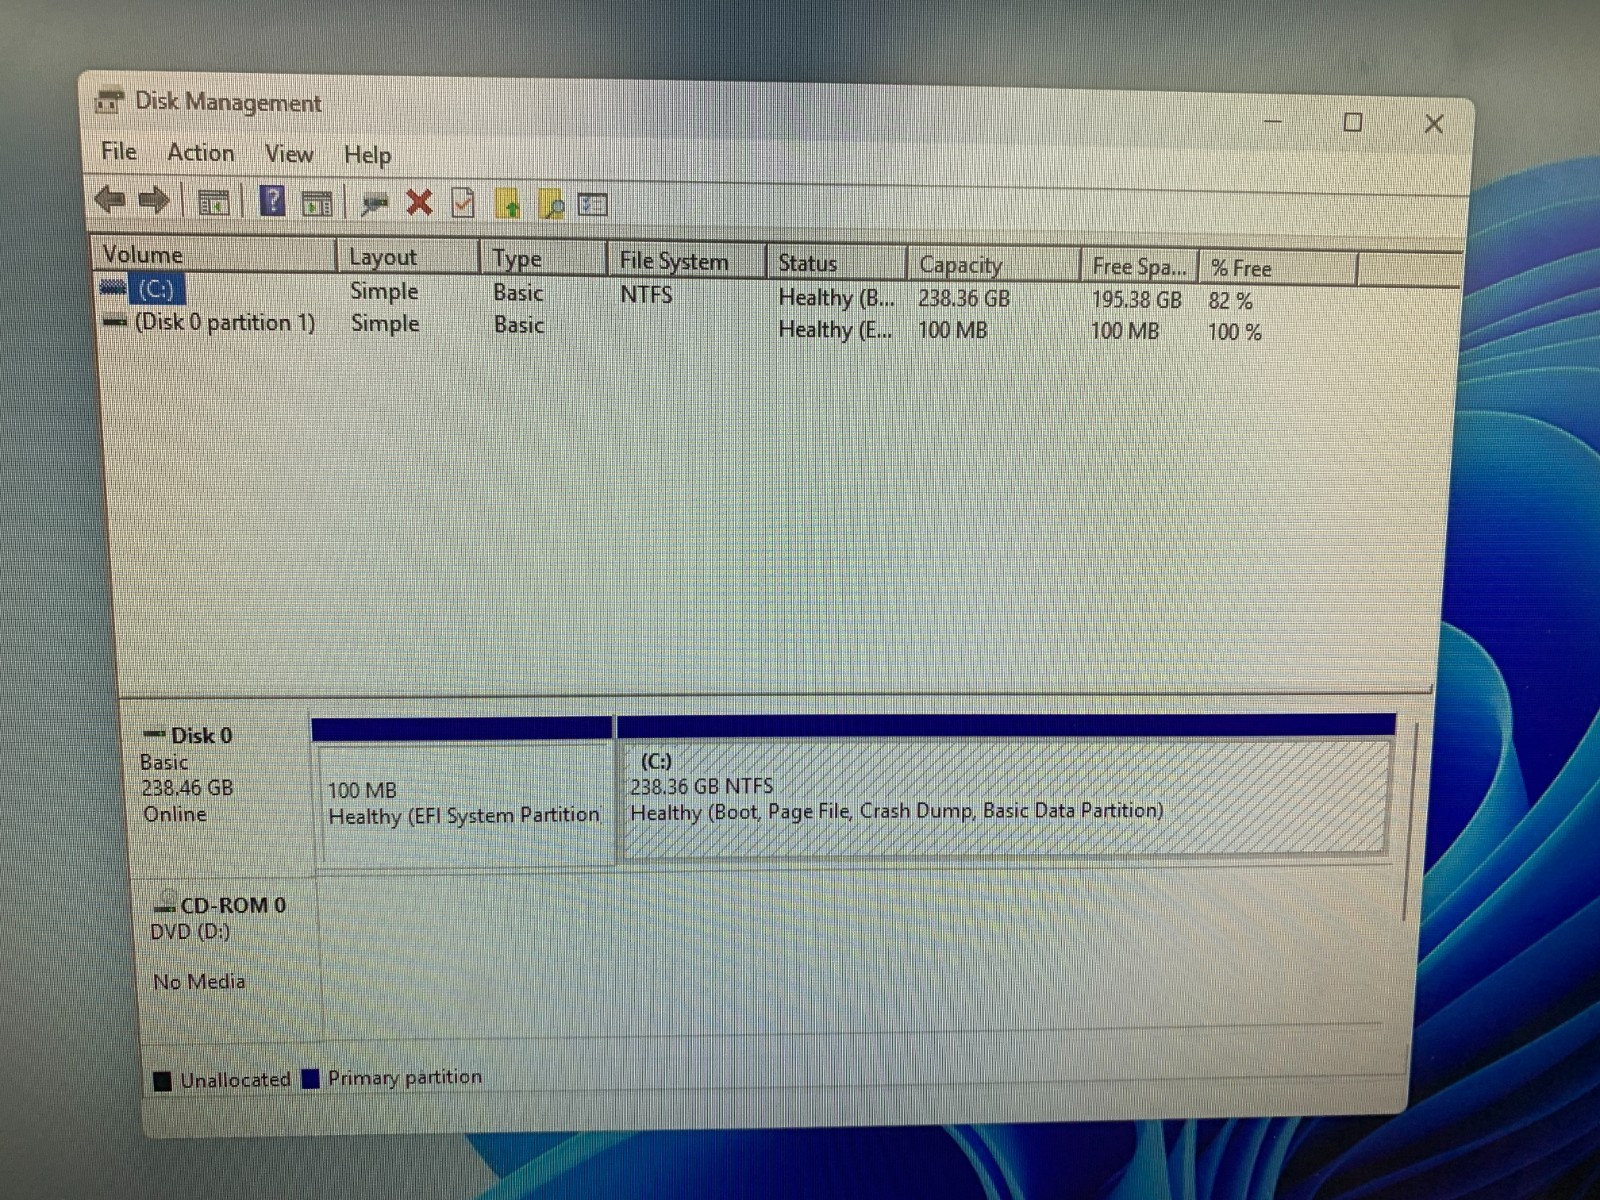The image size is (1600, 1200).
Task: Click the yellow folder green-arrow icon
Action: point(508,204)
